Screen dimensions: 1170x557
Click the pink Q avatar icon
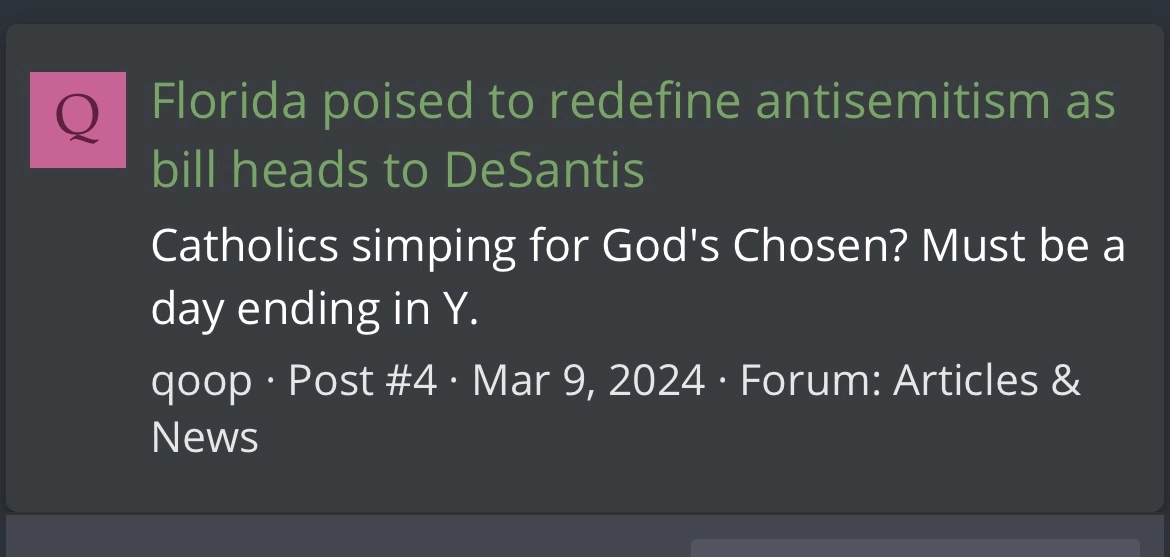(78, 120)
